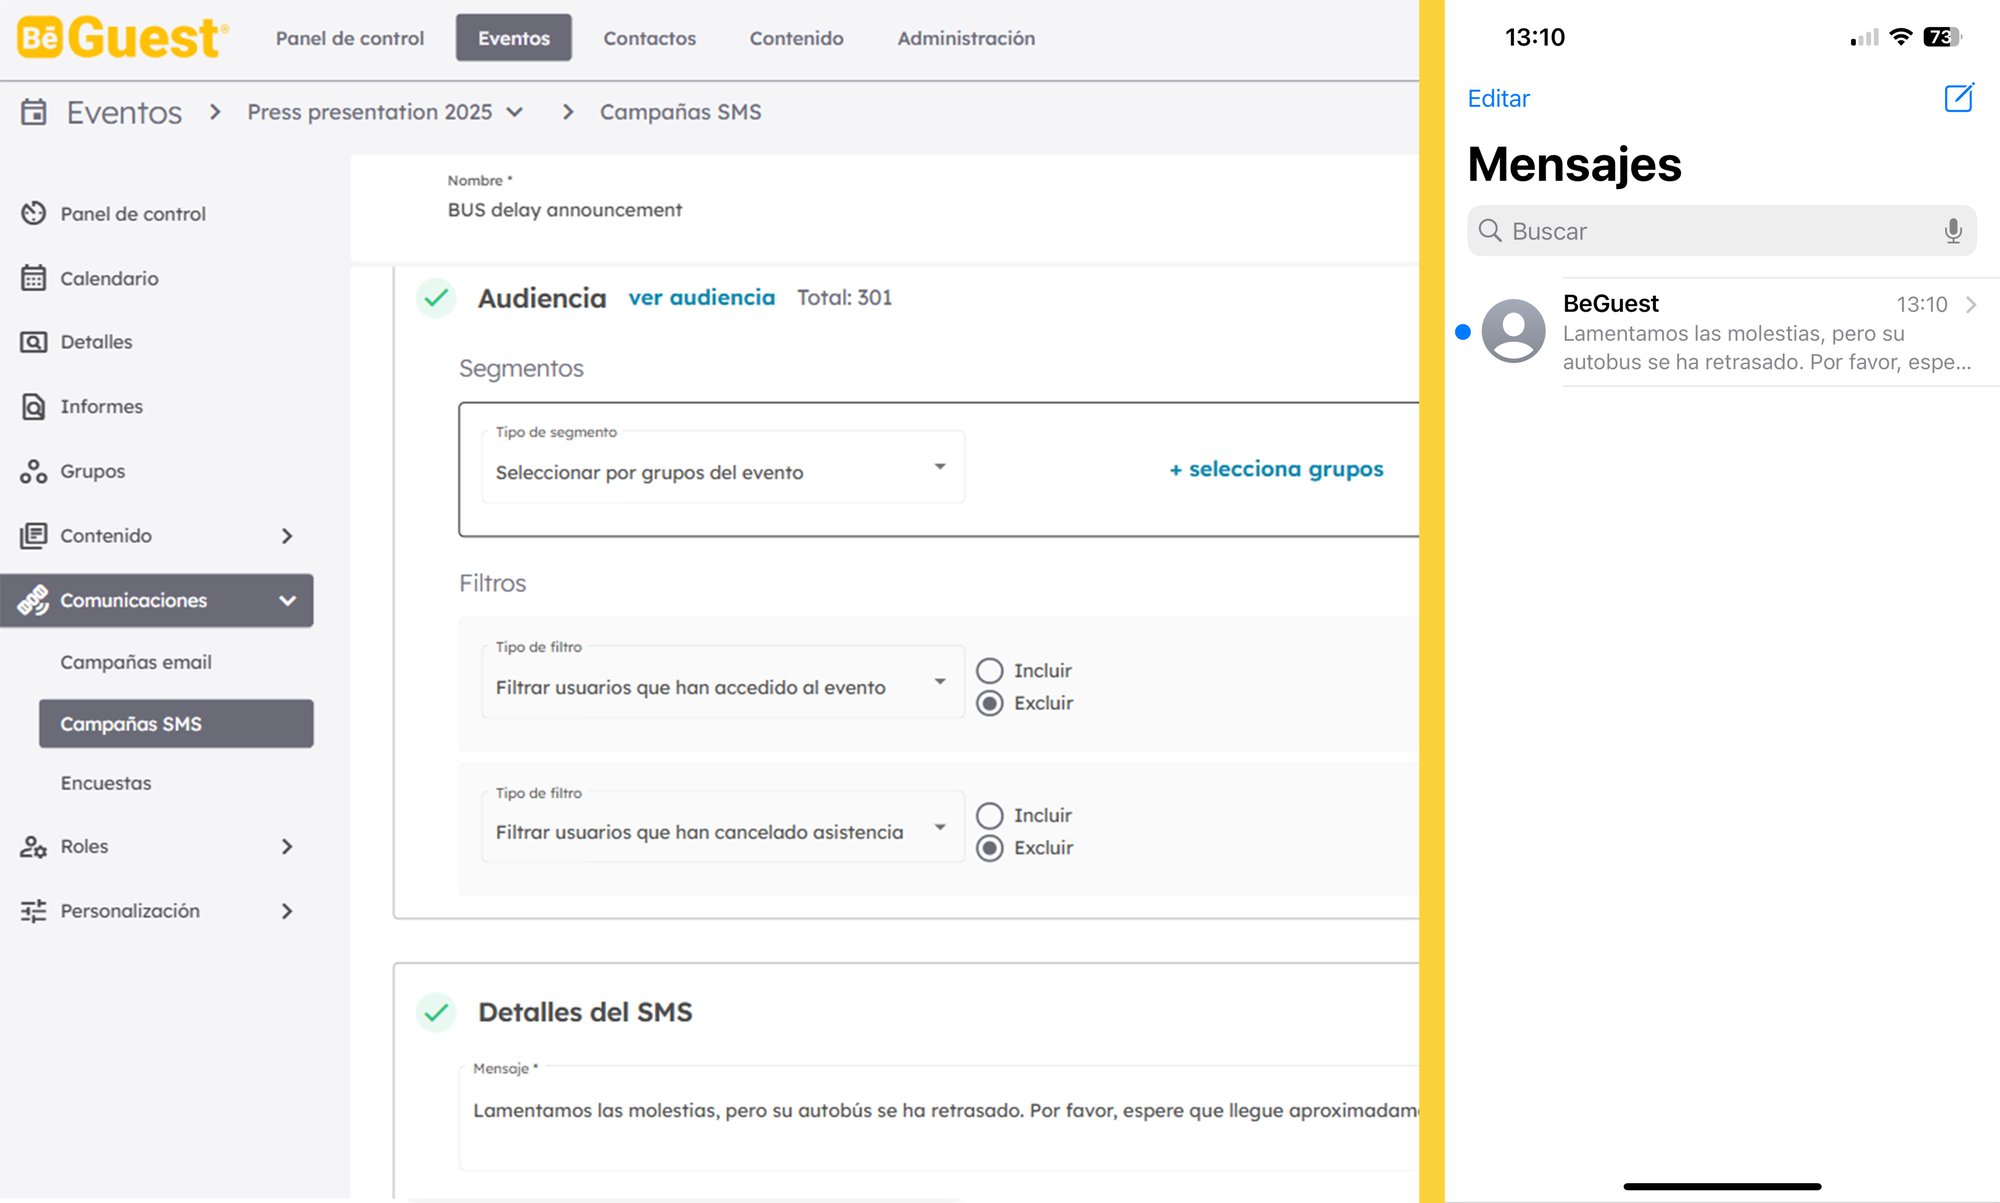Tap the compose new message icon
This screenshot has width=2000, height=1203.
click(x=1959, y=98)
